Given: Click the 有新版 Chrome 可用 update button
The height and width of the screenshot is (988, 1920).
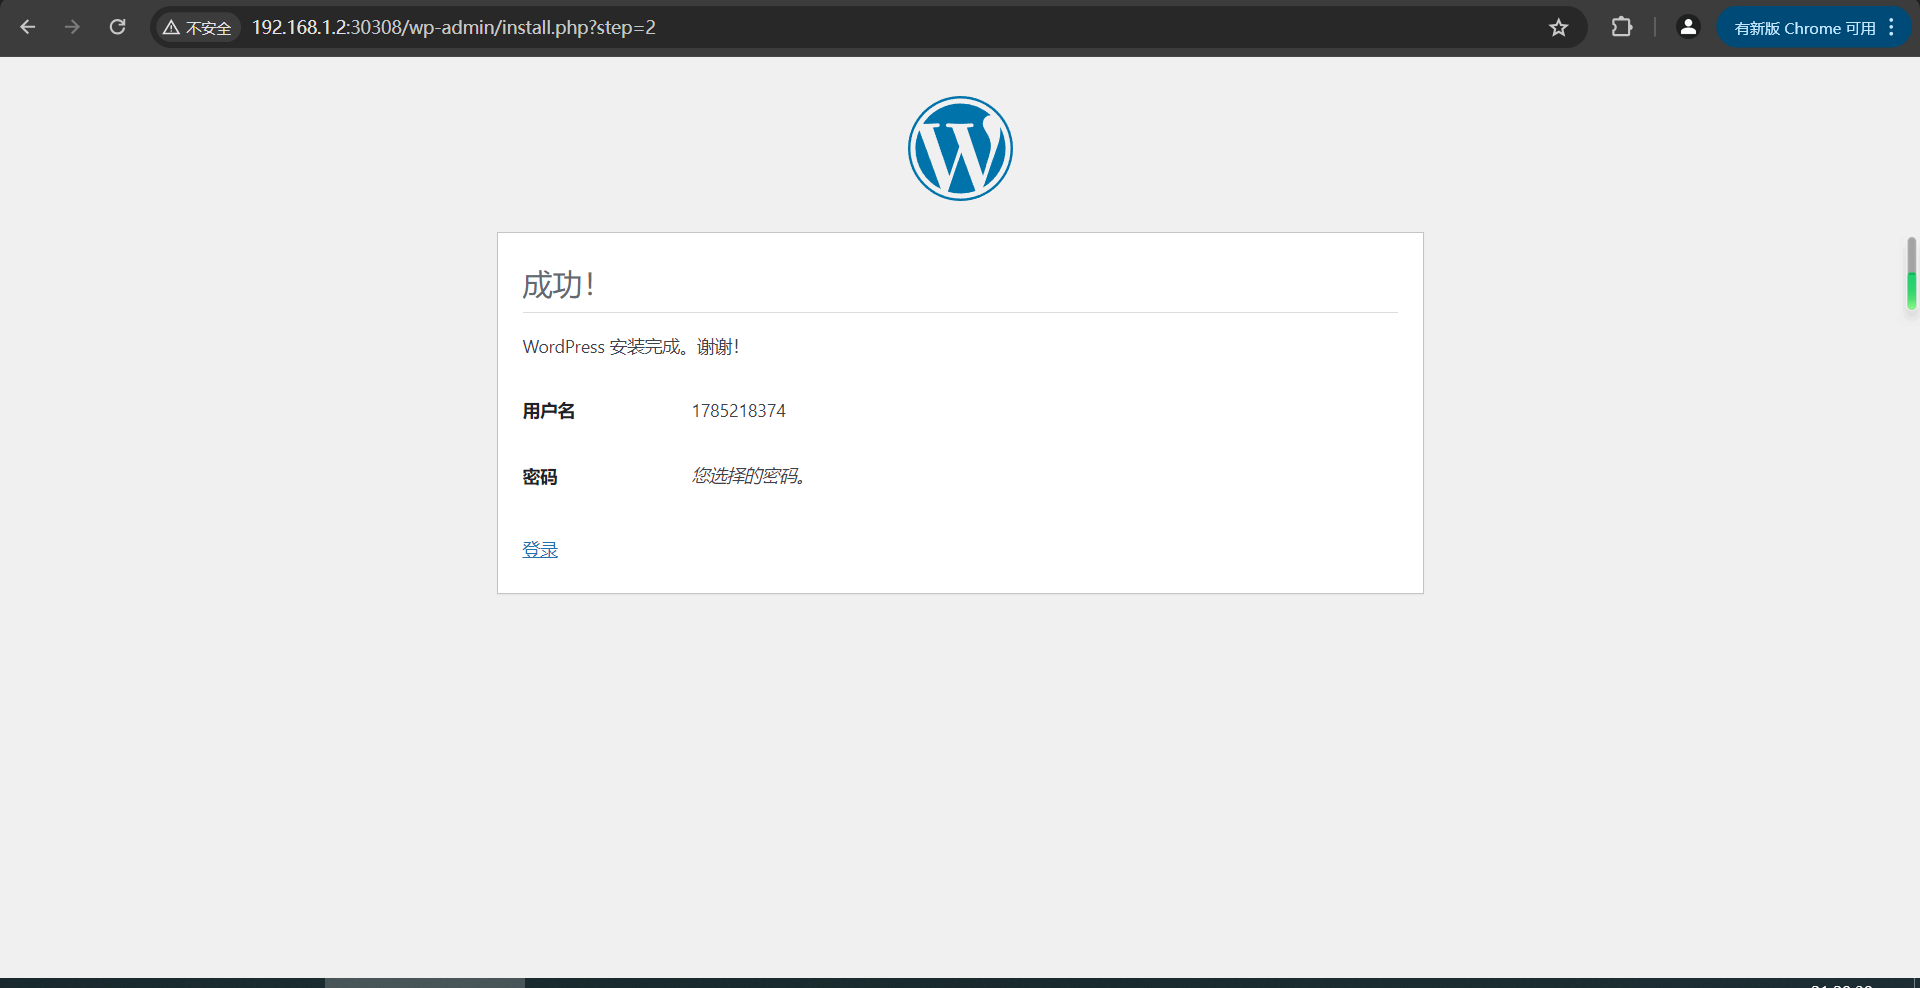Looking at the screenshot, I should point(1804,28).
